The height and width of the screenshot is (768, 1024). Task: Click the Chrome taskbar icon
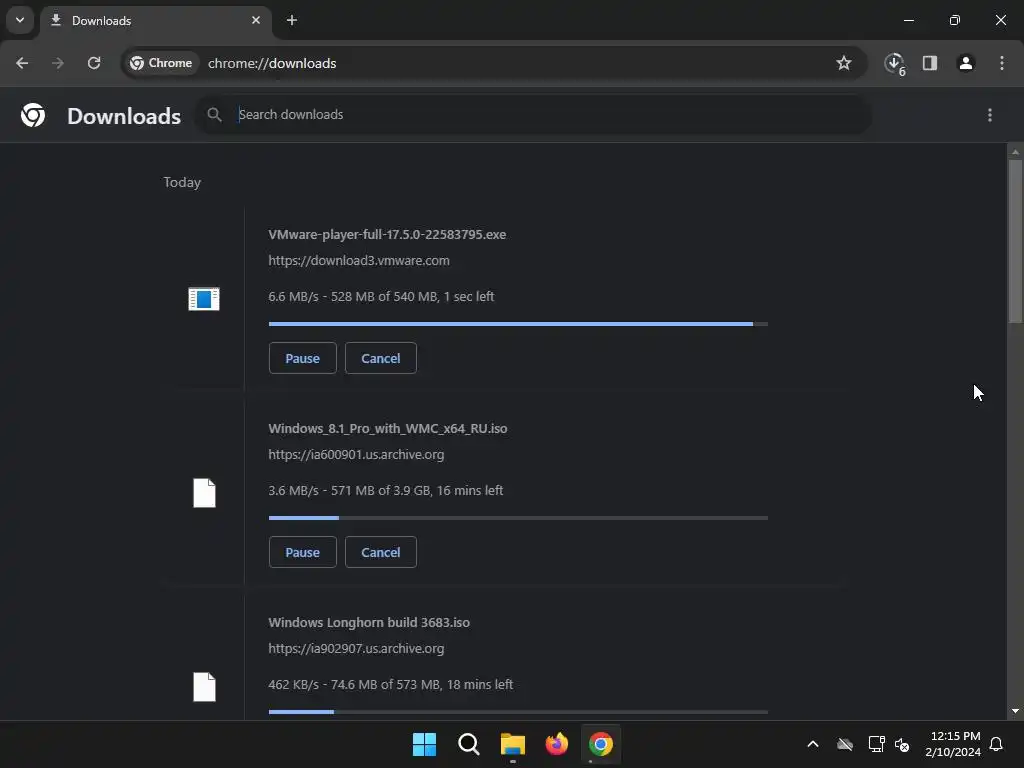click(601, 744)
